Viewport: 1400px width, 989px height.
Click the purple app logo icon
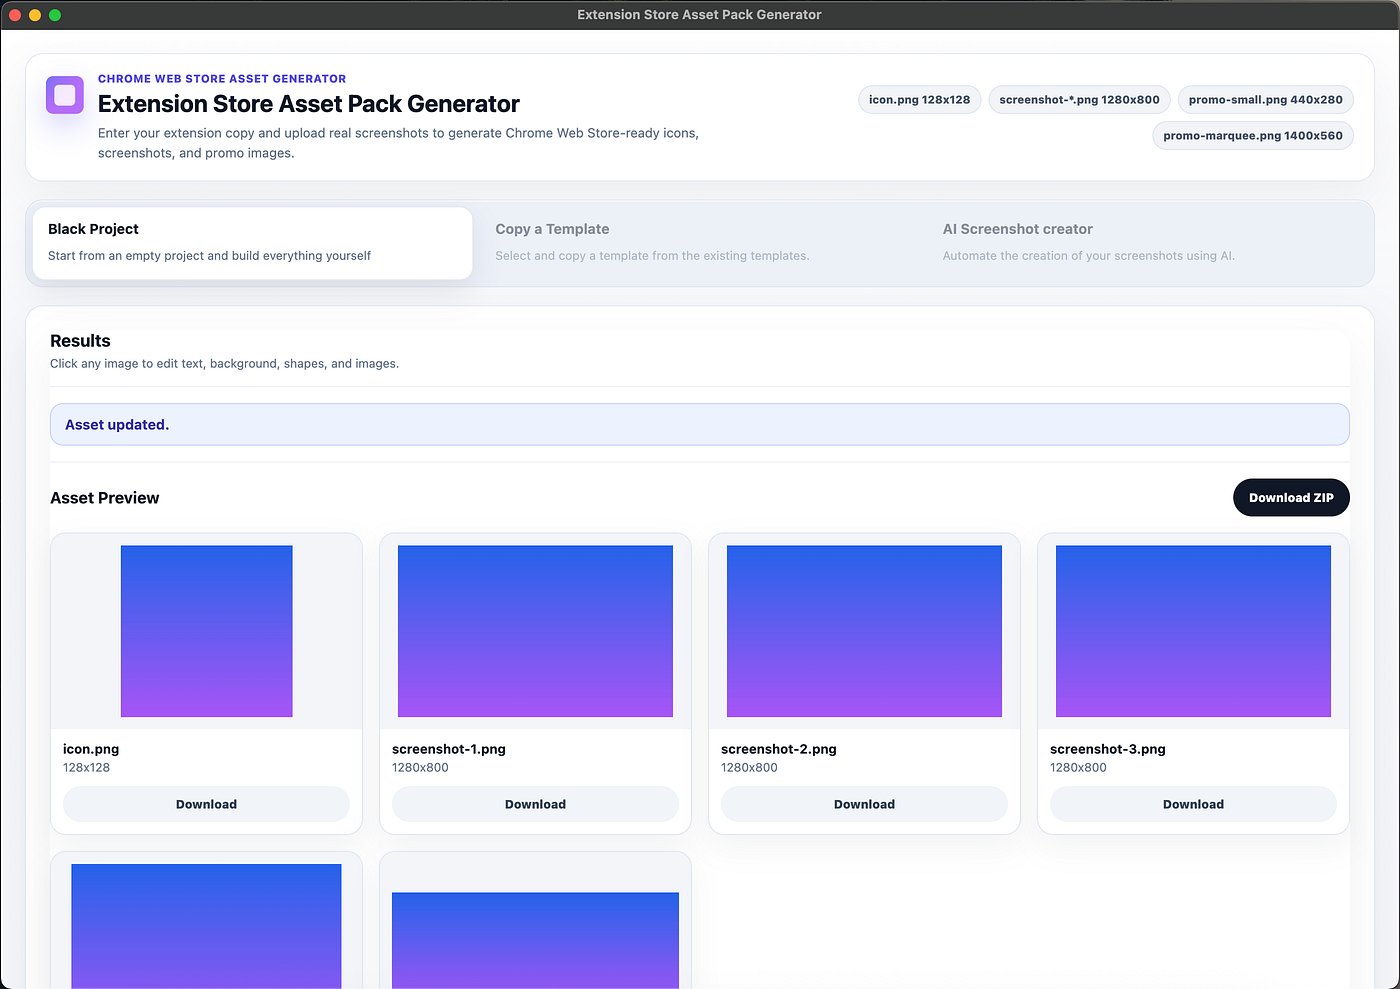click(x=65, y=95)
